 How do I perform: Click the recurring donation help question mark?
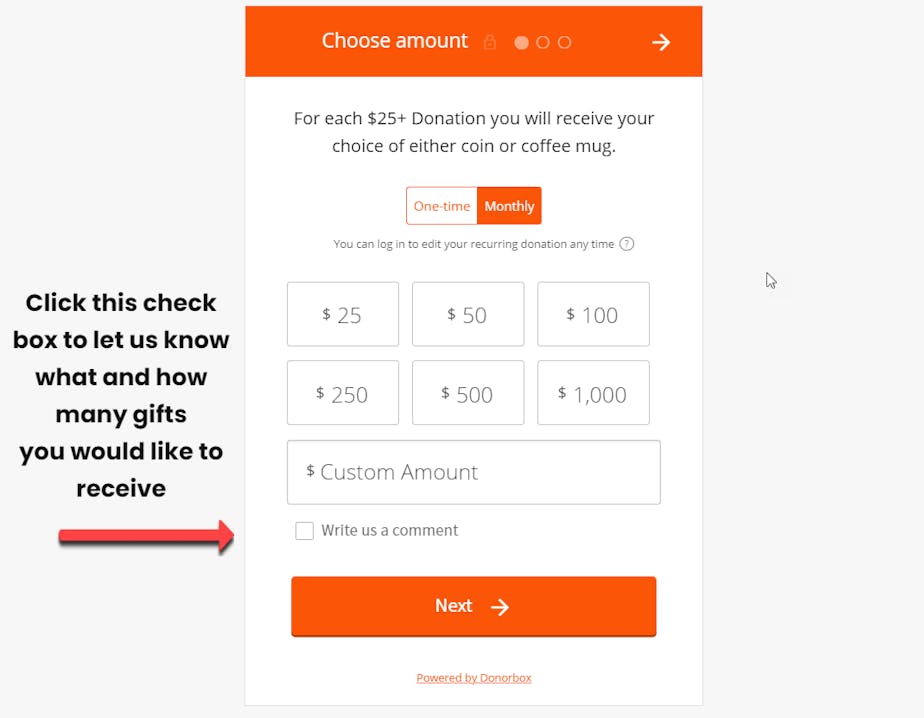tap(627, 244)
